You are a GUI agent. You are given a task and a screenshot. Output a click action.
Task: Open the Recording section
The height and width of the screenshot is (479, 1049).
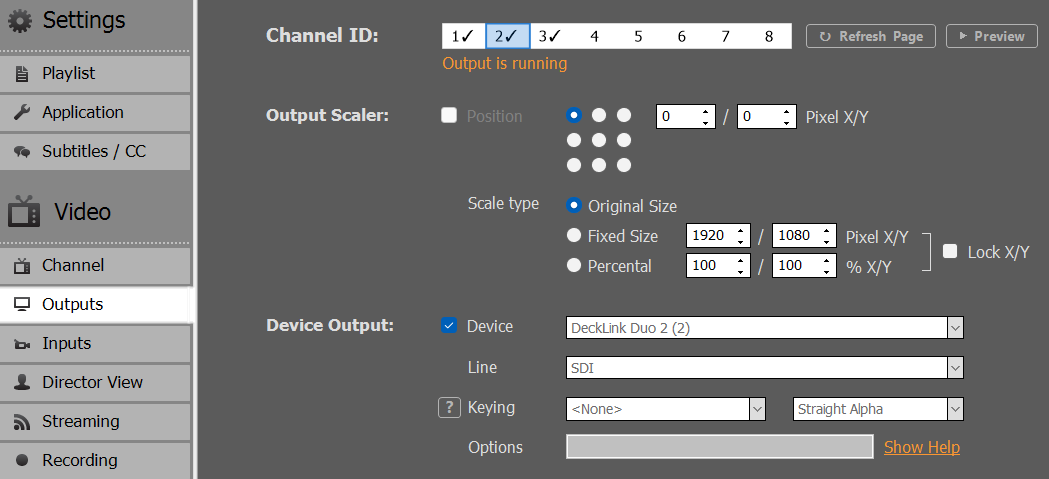point(95,460)
